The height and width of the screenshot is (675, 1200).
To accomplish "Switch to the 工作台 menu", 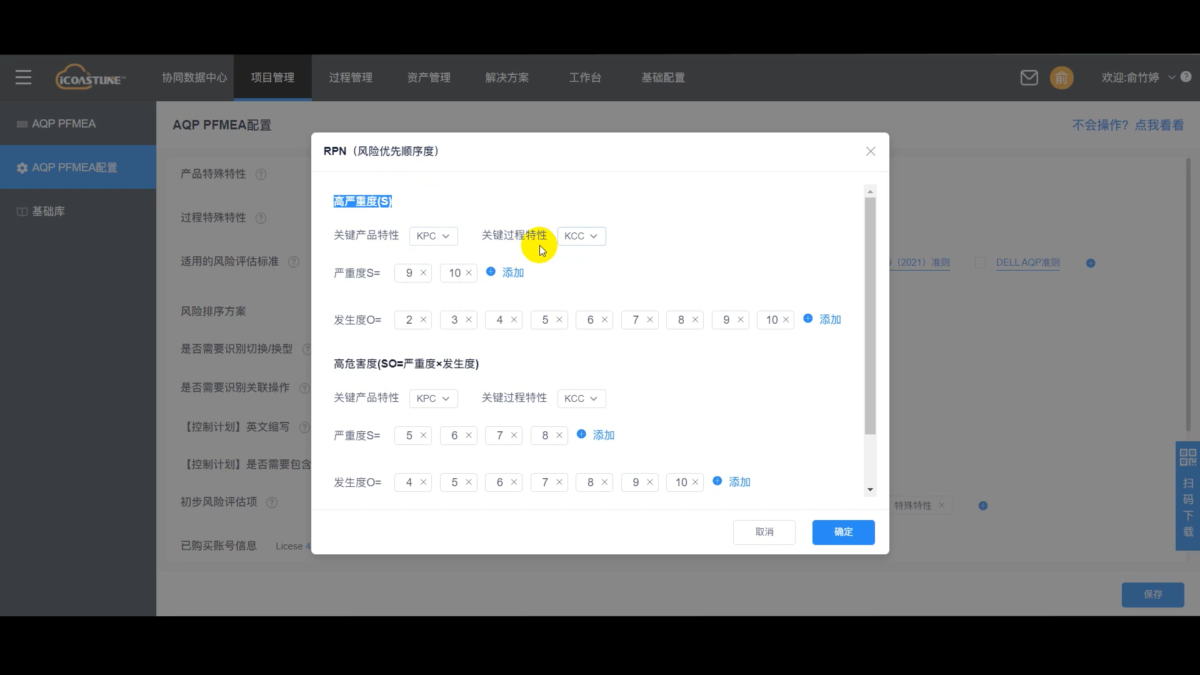I will [585, 77].
